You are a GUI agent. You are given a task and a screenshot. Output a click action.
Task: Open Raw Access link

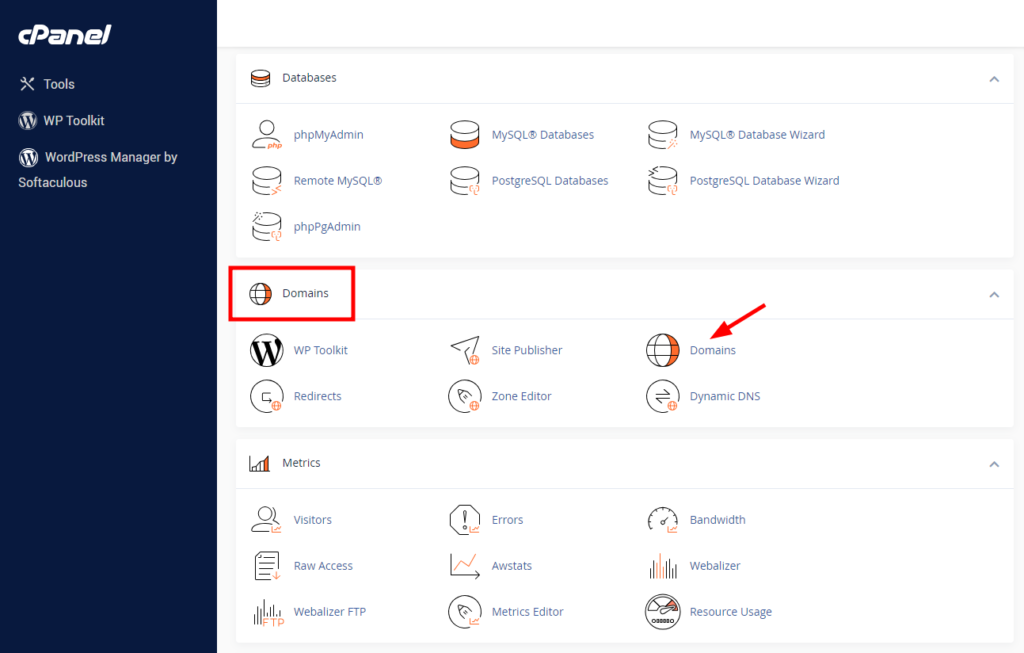pos(323,566)
